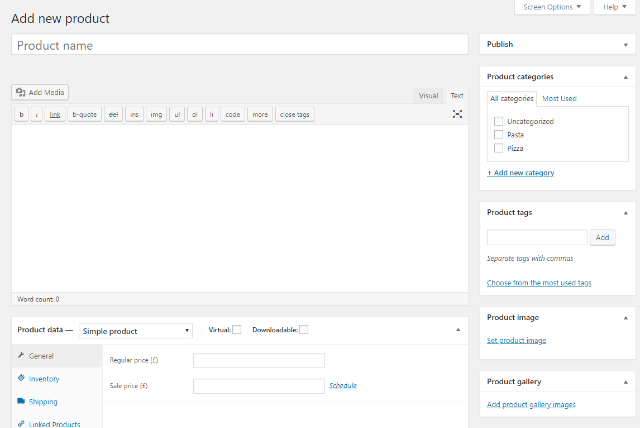Select the All categories tab
The width and height of the screenshot is (640, 428).
click(511, 98)
